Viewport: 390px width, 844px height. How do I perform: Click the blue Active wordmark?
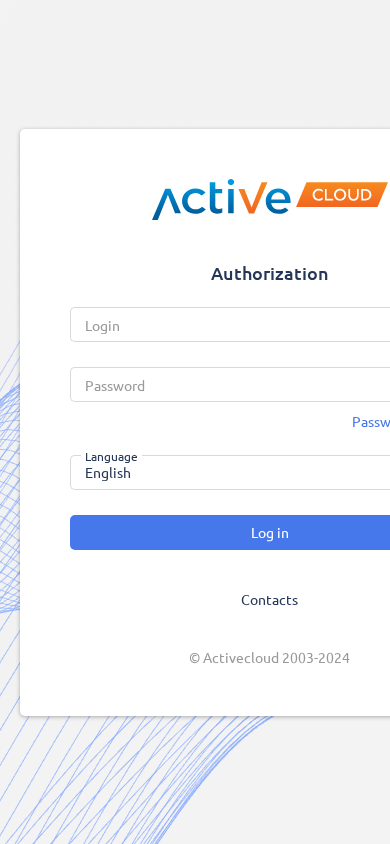coord(221,200)
